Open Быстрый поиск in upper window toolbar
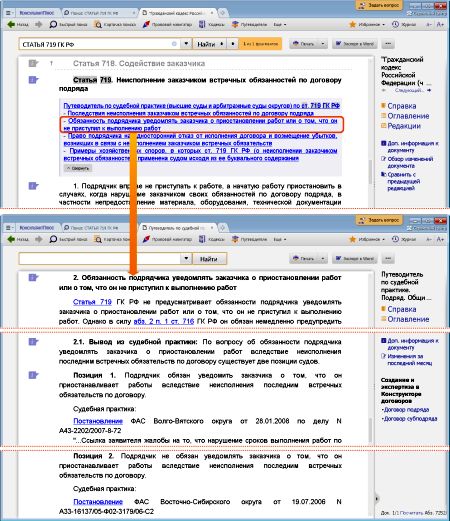 [68, 24]
